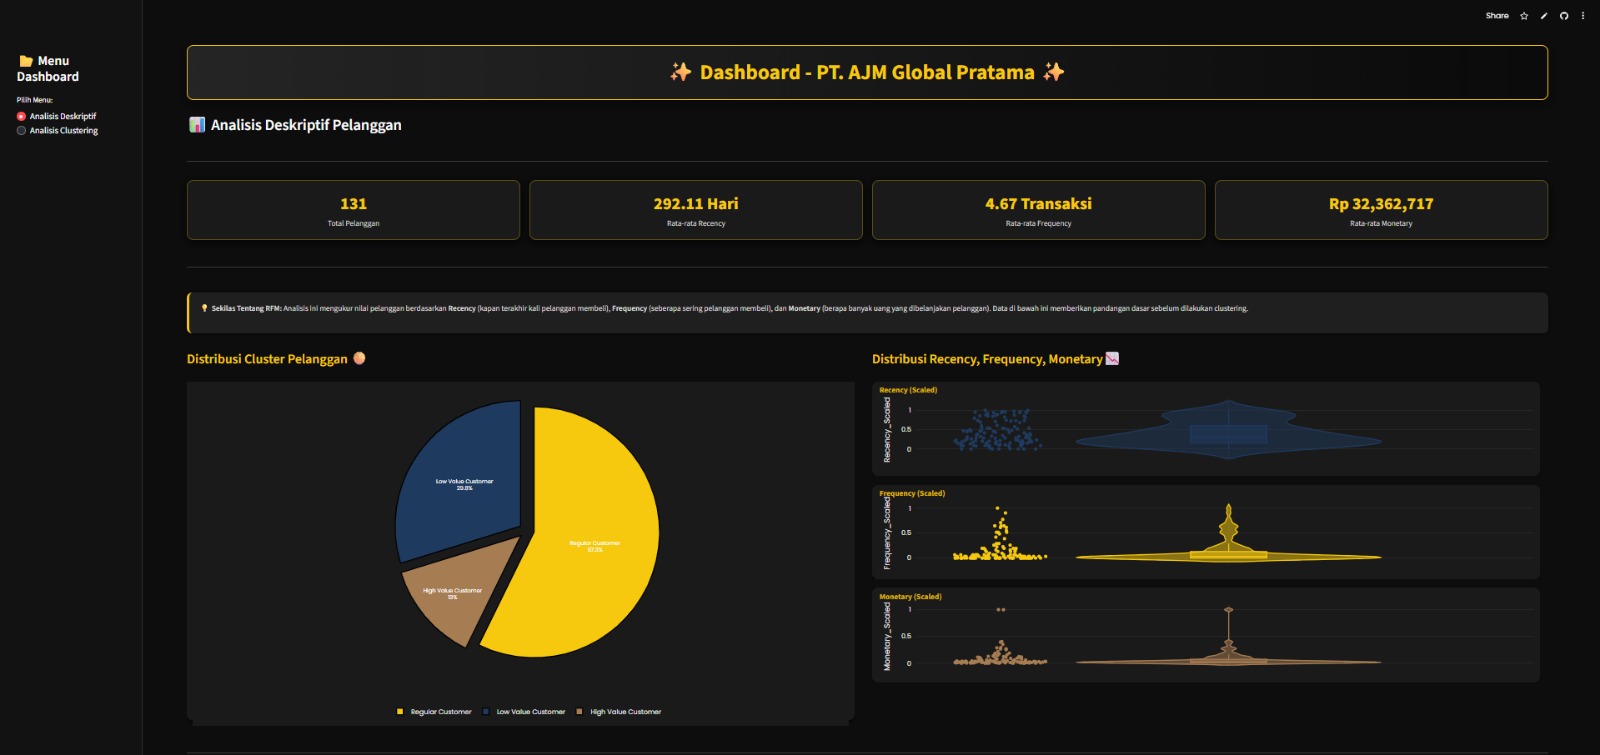Image resolution: width=1600 pixels, height=755 pixels.
Task: Click the brown High Value Customer pie slice
Action: [450, 592]
